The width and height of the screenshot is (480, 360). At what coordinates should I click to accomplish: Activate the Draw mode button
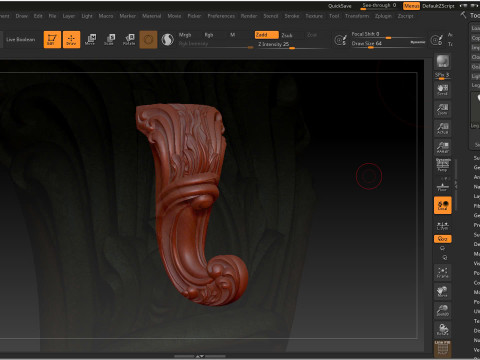71,40
